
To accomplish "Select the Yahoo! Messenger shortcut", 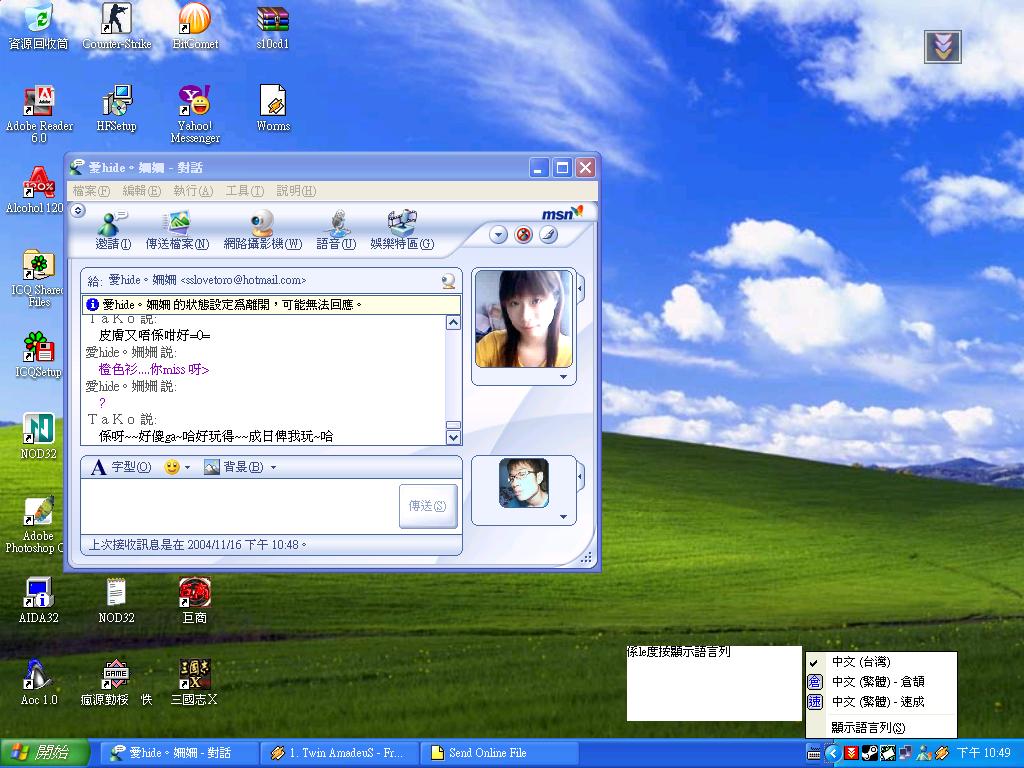I will (195, 115).
